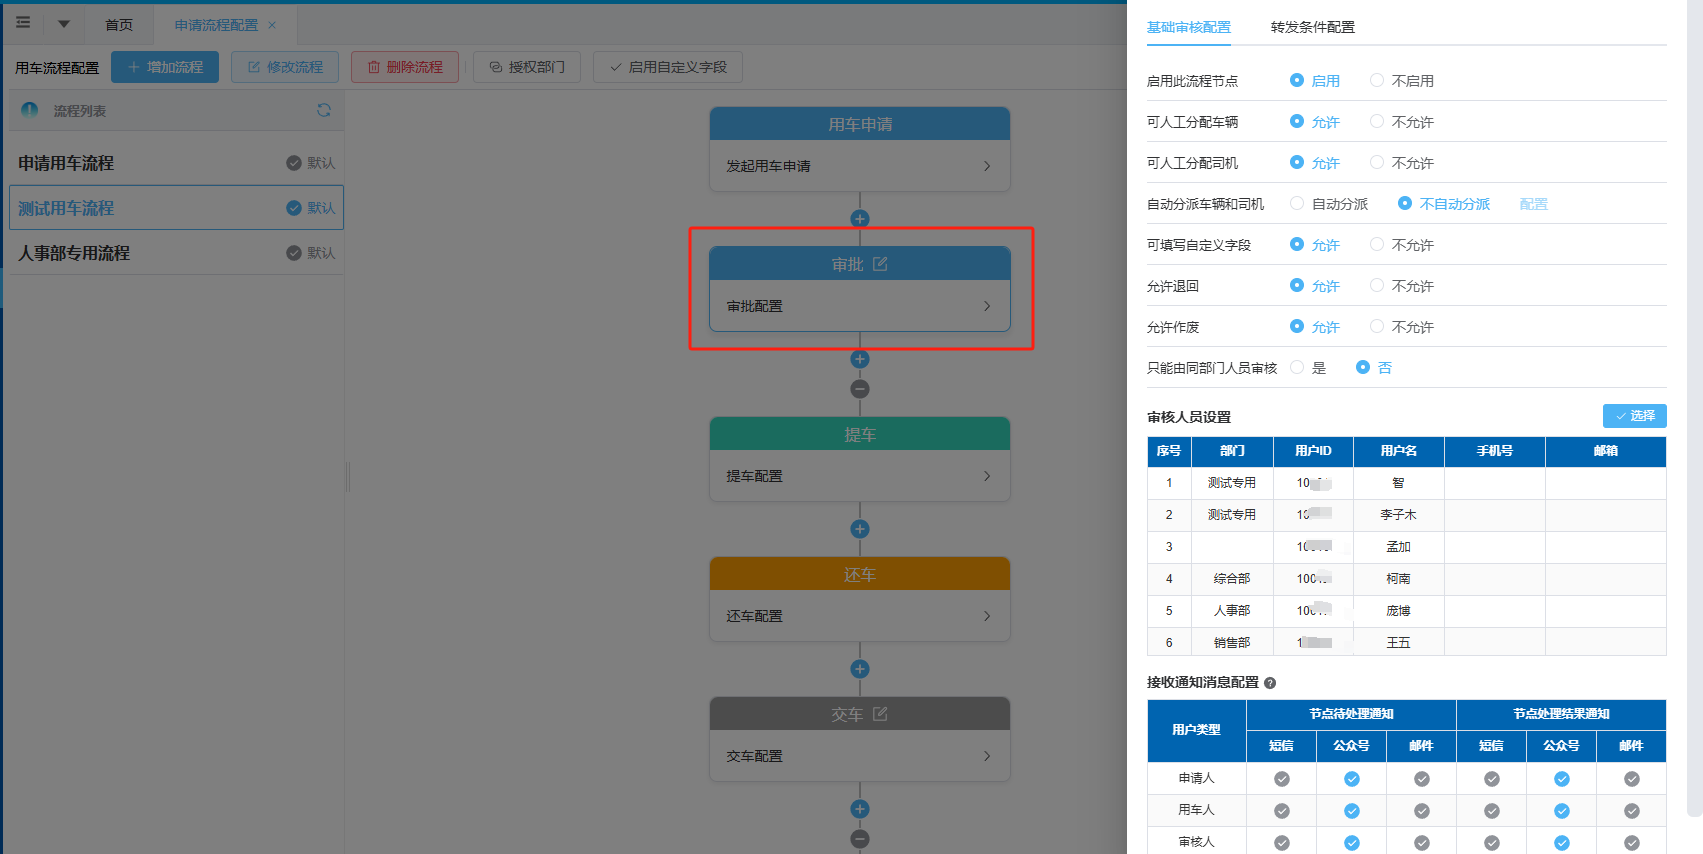This screenshot has width=1703, height=854.
Task: Open the 首页 tab
Action: click(x=119, y=25)
